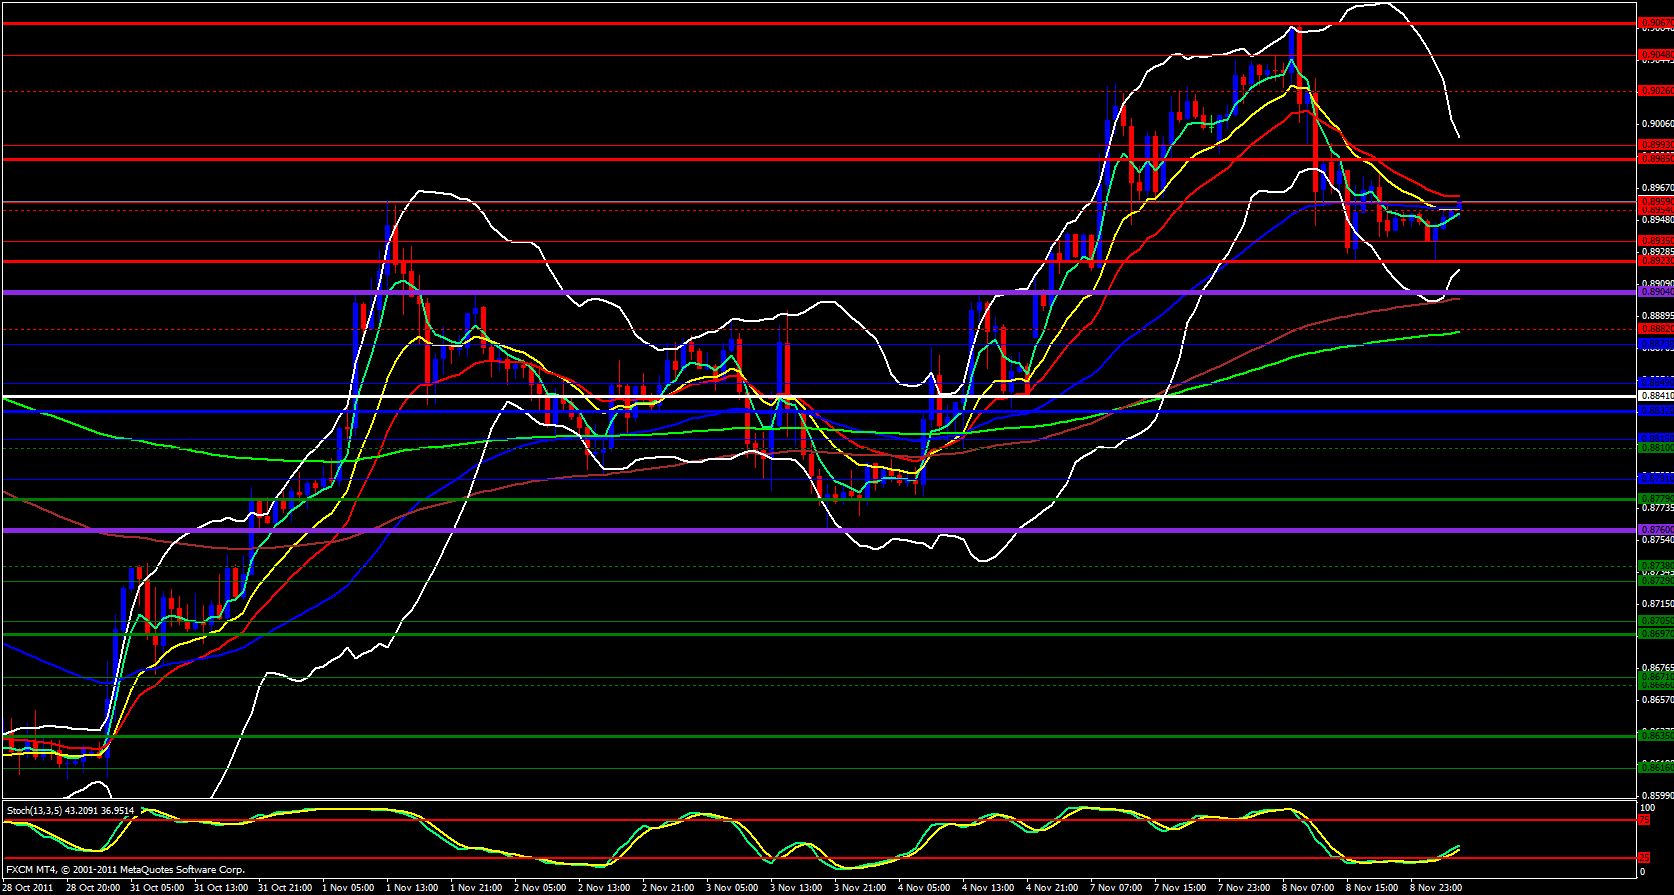
Task: Click the 1 Nov 05:00 time label
Action: tap(349, 888)
